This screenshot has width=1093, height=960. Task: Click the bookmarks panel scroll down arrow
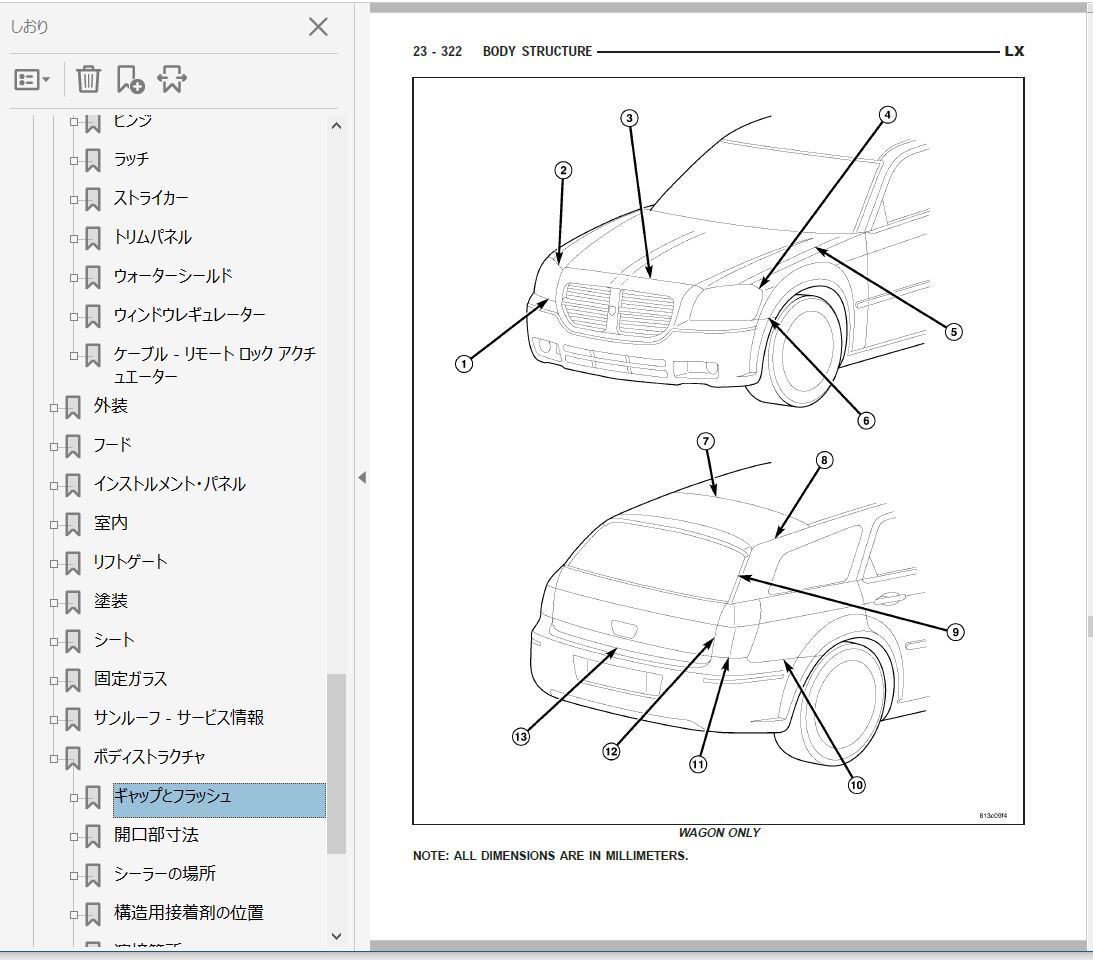coord(337,936)
